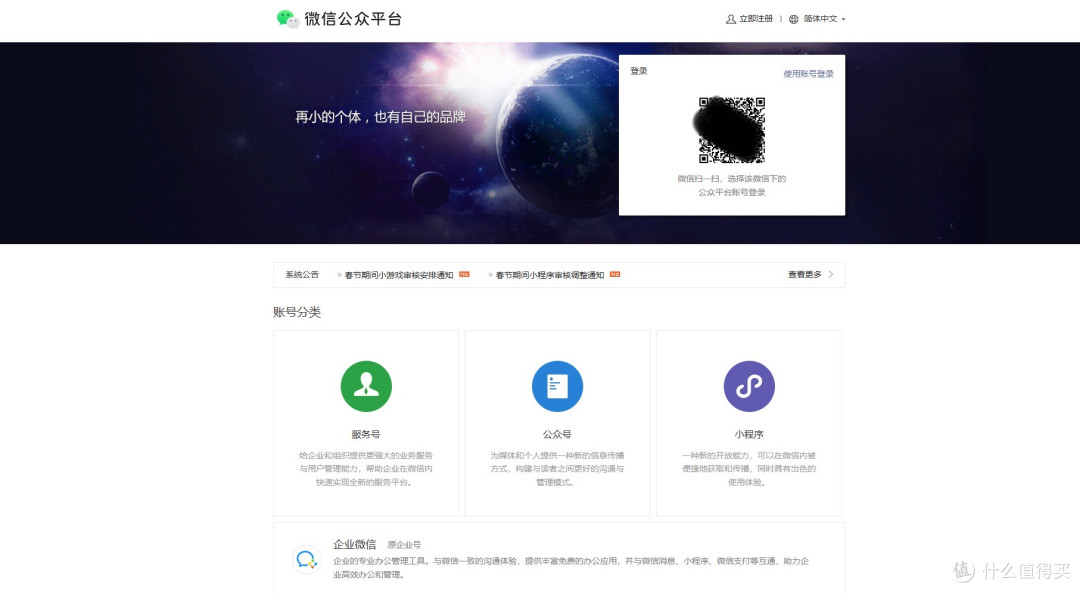Click the purple 小程序 icon
This screenshot has width=1080, height=593.
tap(749, 386)
